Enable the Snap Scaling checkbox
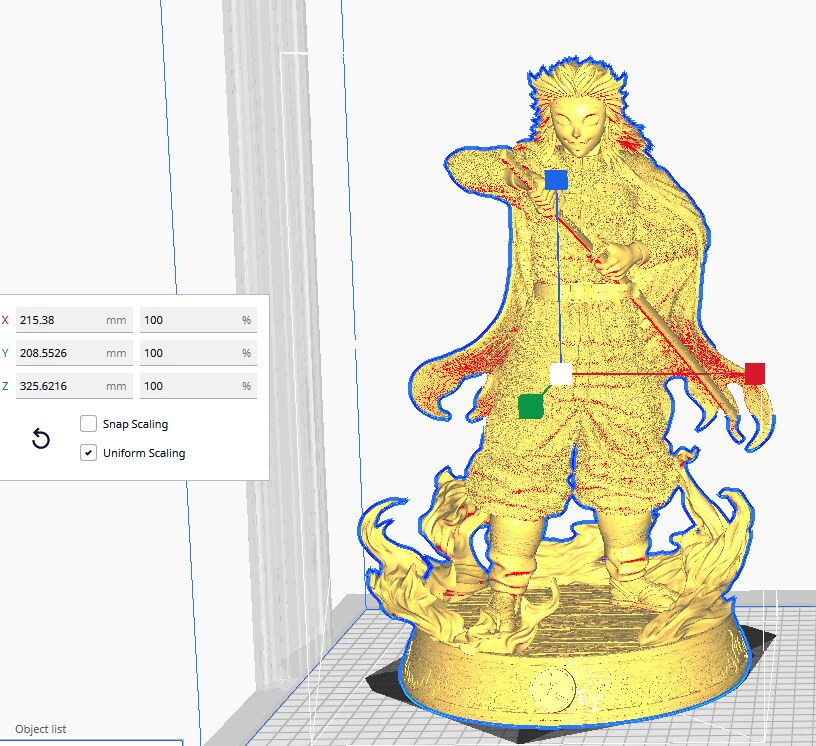 [88, 424]
